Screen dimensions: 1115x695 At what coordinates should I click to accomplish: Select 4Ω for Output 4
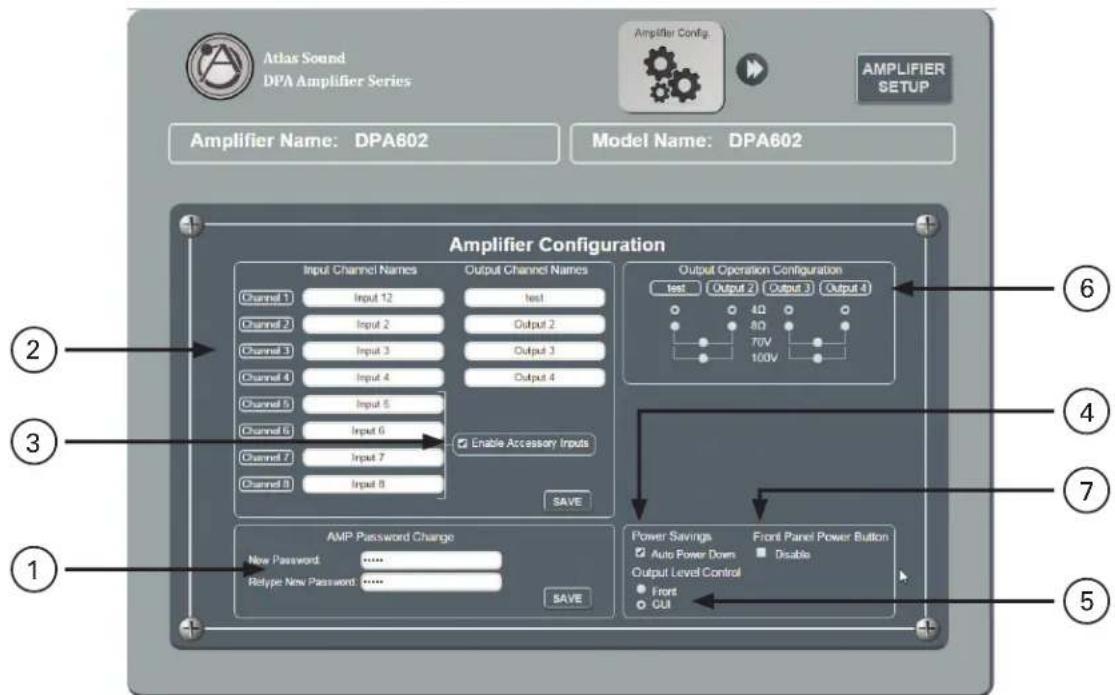pos(845,310)
